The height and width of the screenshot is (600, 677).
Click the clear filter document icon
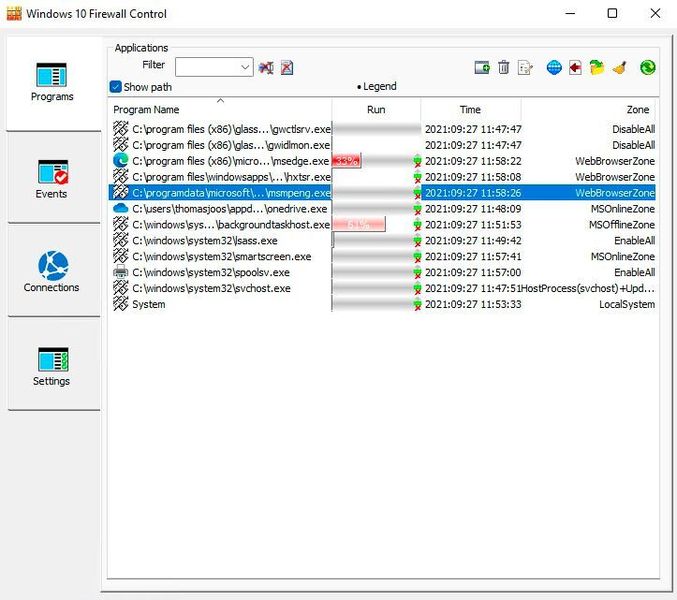pos(287,67)
